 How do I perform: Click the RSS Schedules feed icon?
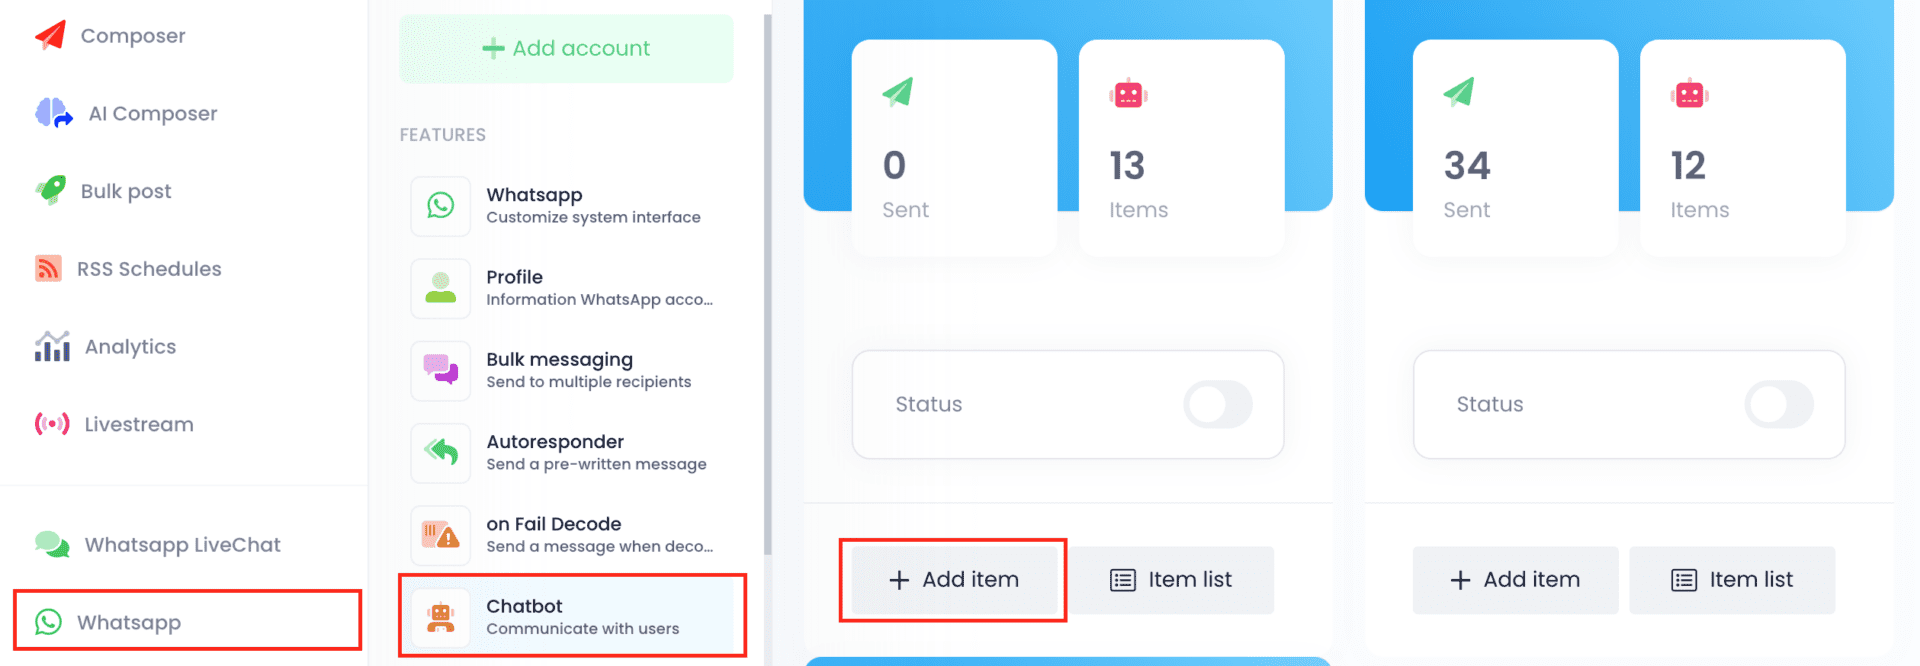click(x=48, y=268)
